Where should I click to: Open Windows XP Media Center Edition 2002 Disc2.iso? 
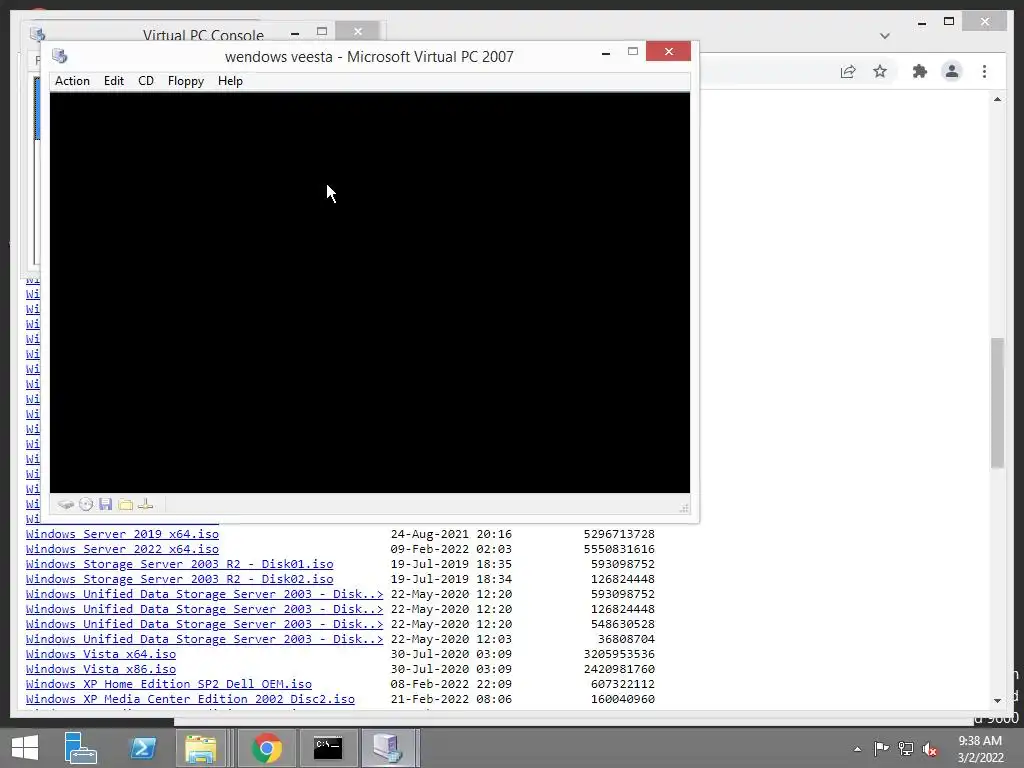[x=190, y=699]
